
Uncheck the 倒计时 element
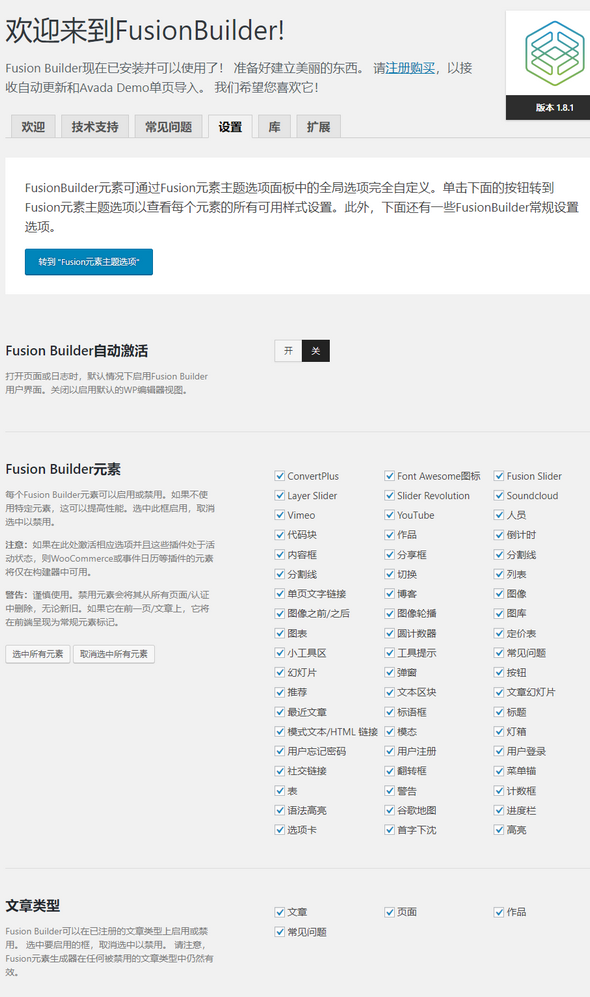pyautogui.click(x=499, y=535)
